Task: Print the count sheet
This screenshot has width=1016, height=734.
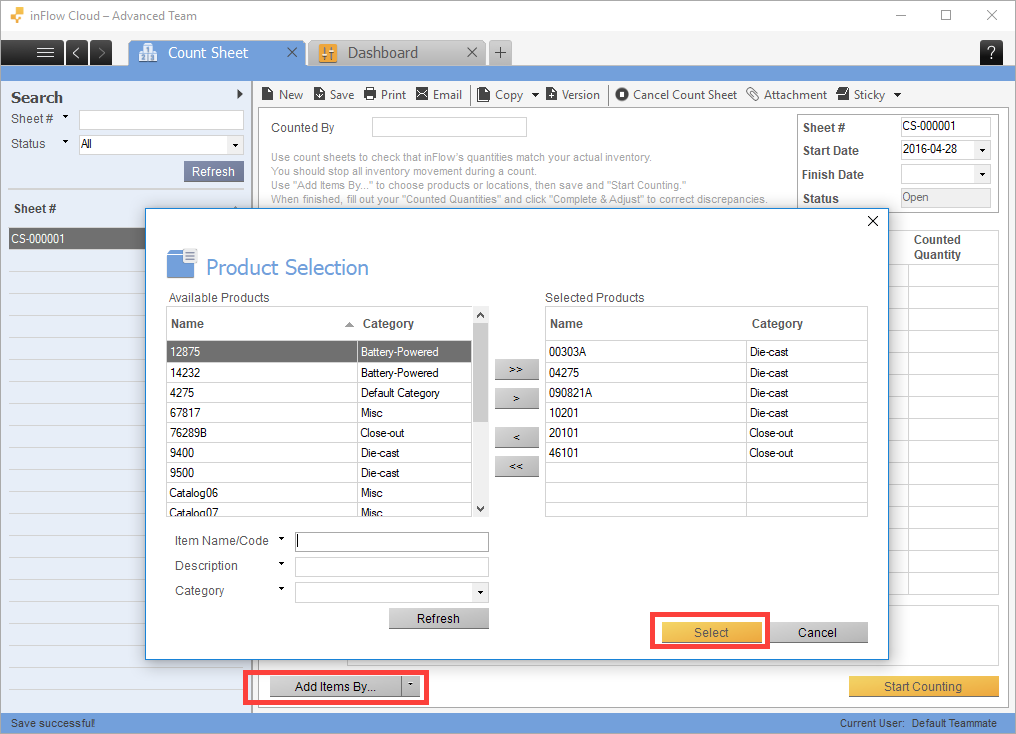Action: pos(385,95)
